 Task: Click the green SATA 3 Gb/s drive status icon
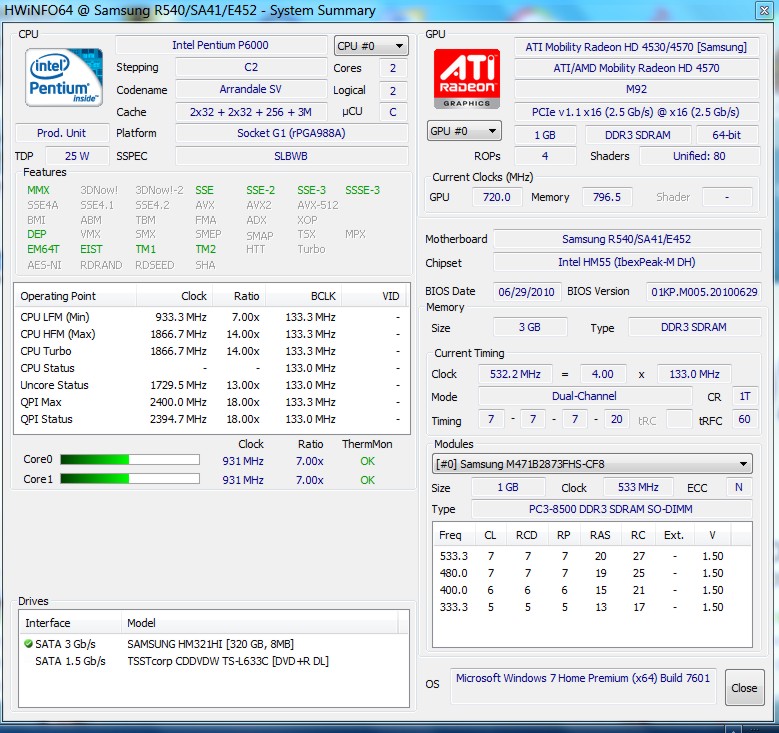28,644
